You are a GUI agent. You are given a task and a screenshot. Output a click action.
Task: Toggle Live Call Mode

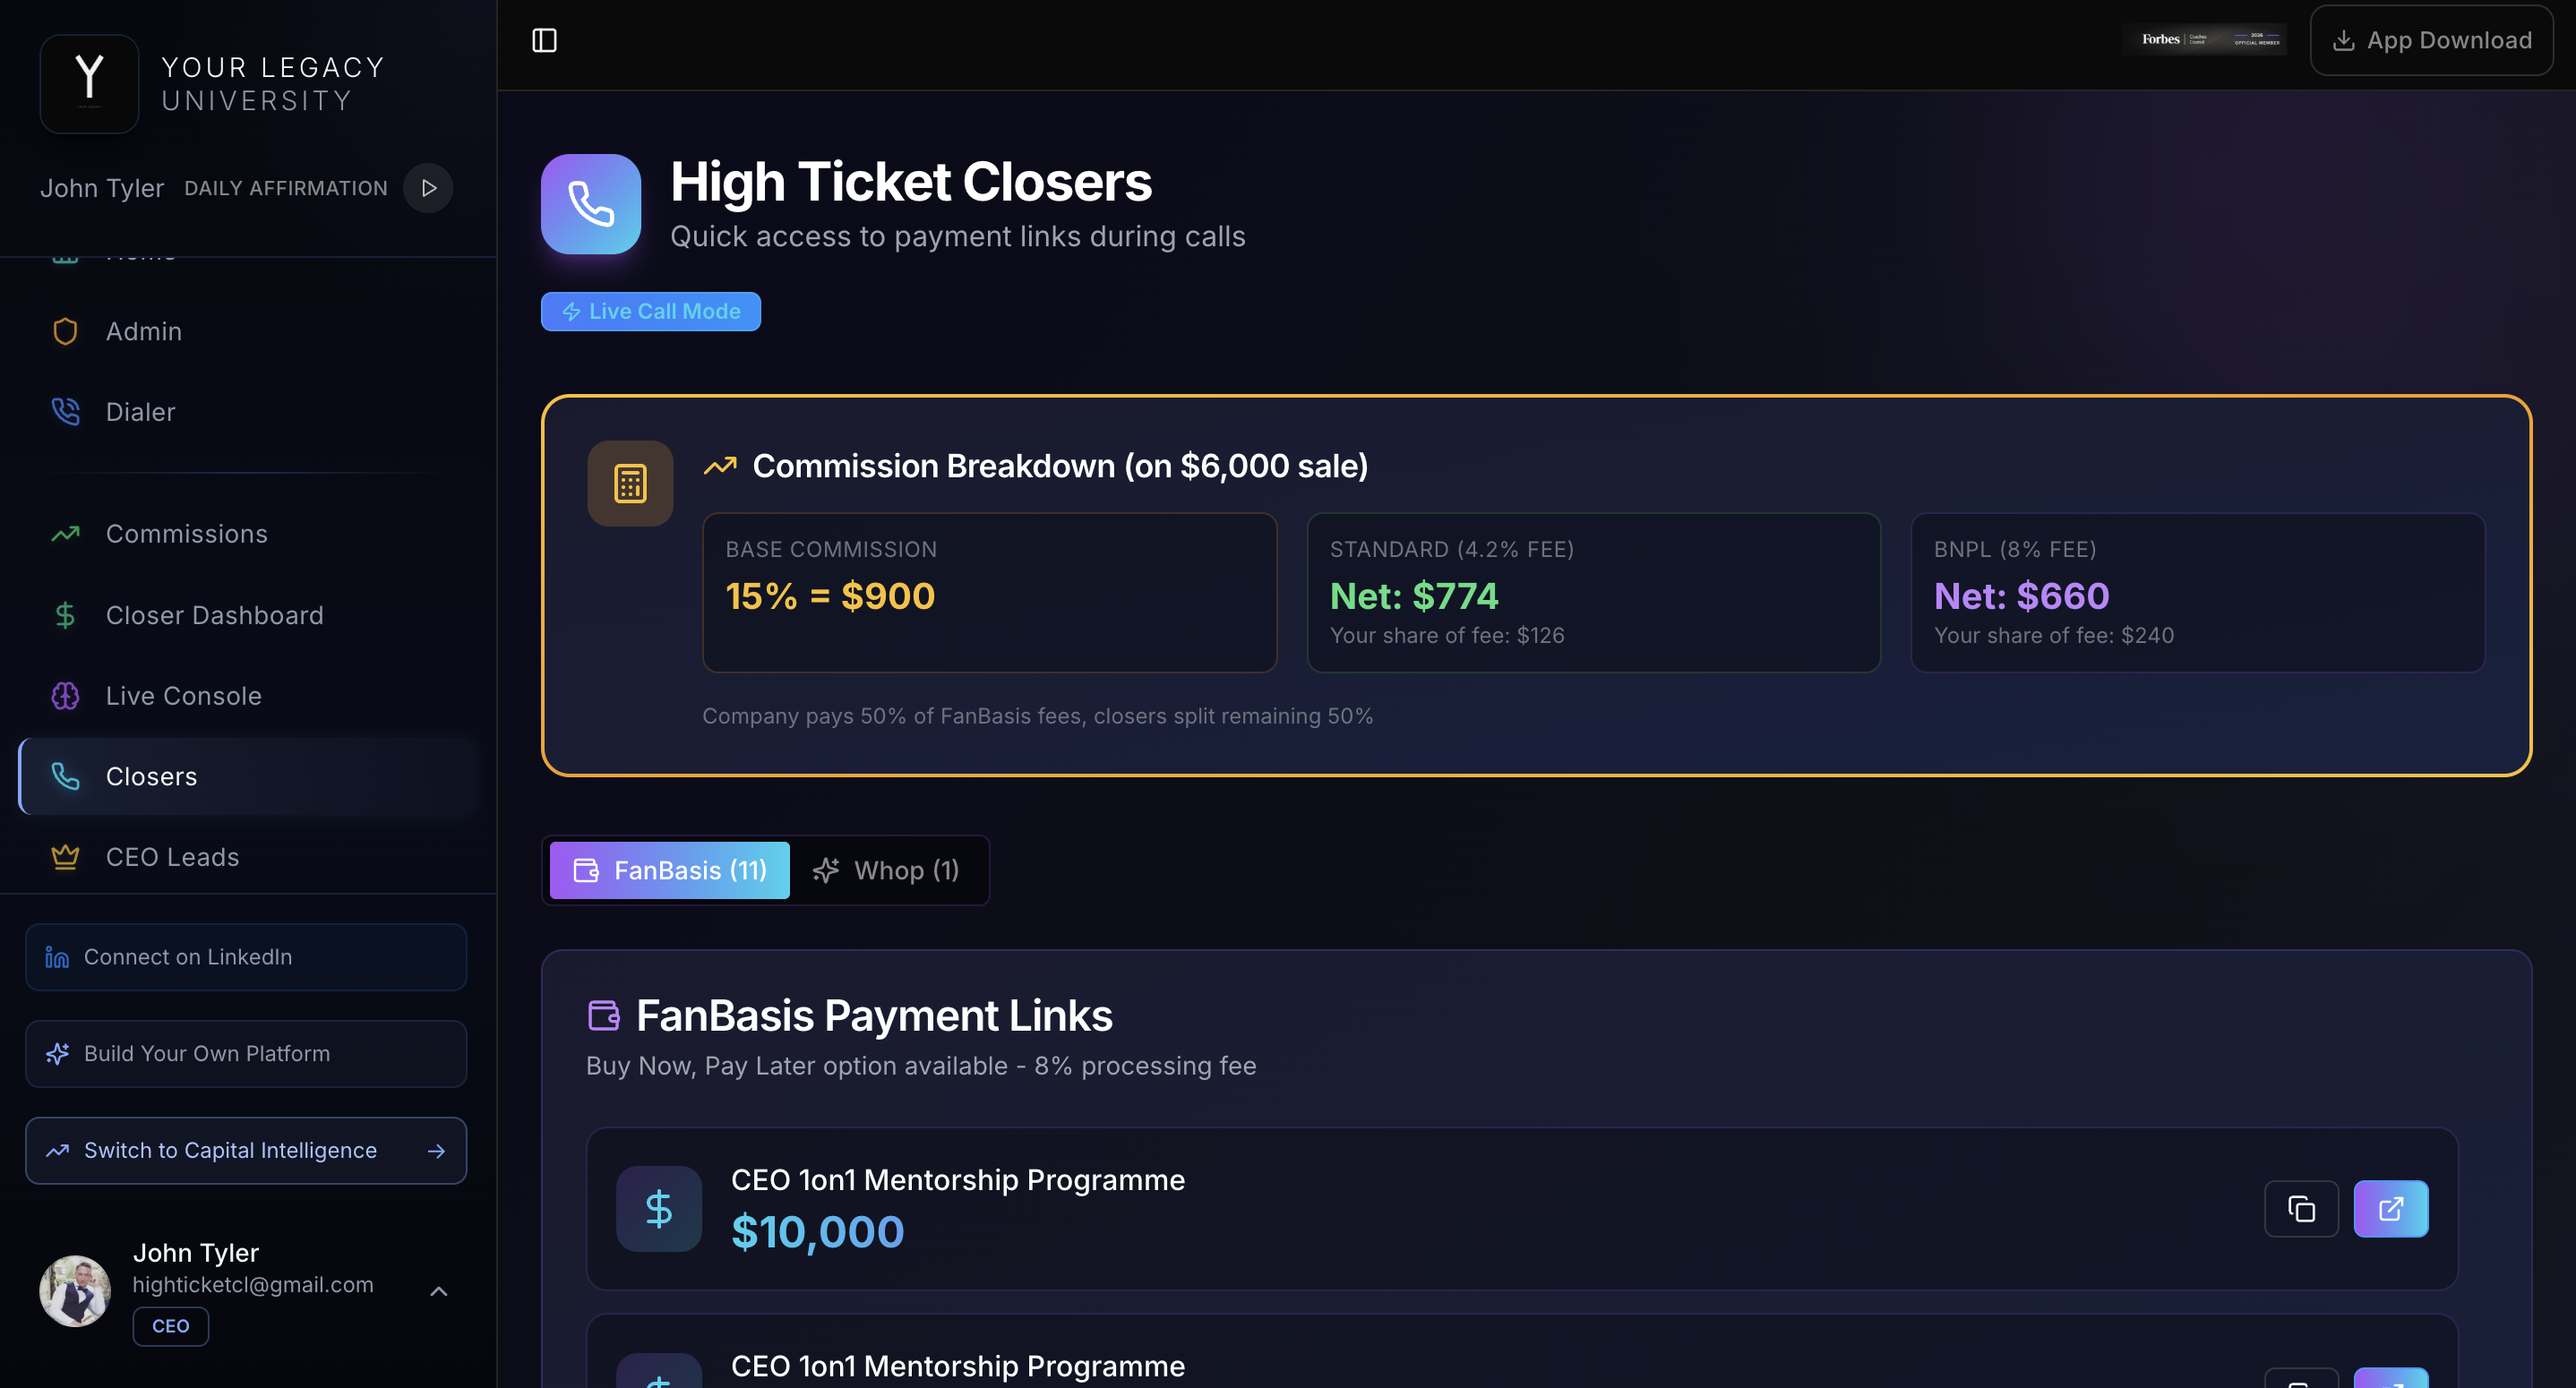[651, 311]
